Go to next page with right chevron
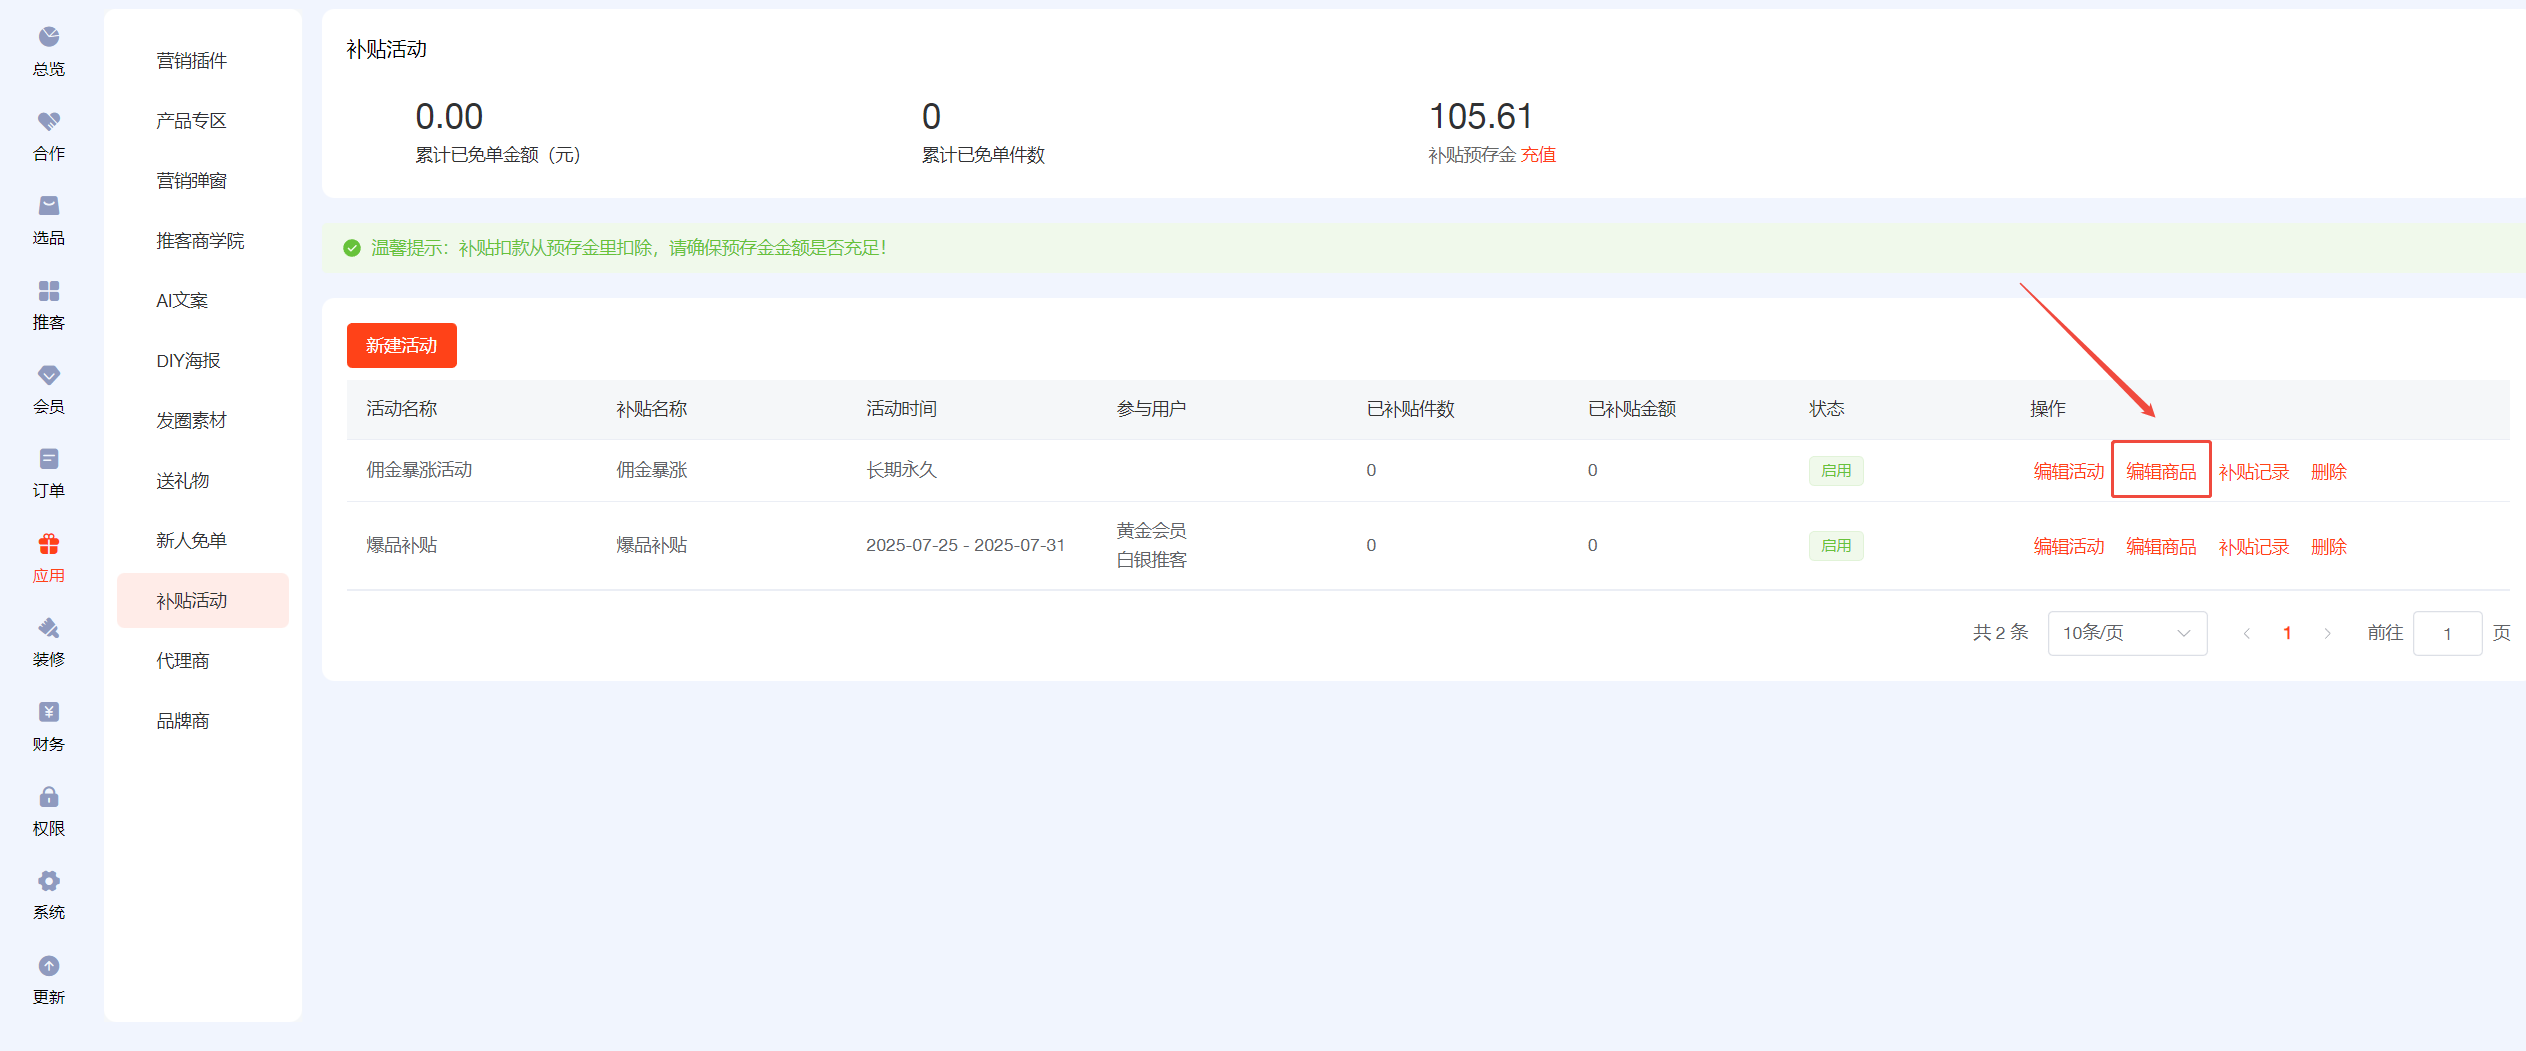The image size is (2526, 1051). (x=2327, y=633)
